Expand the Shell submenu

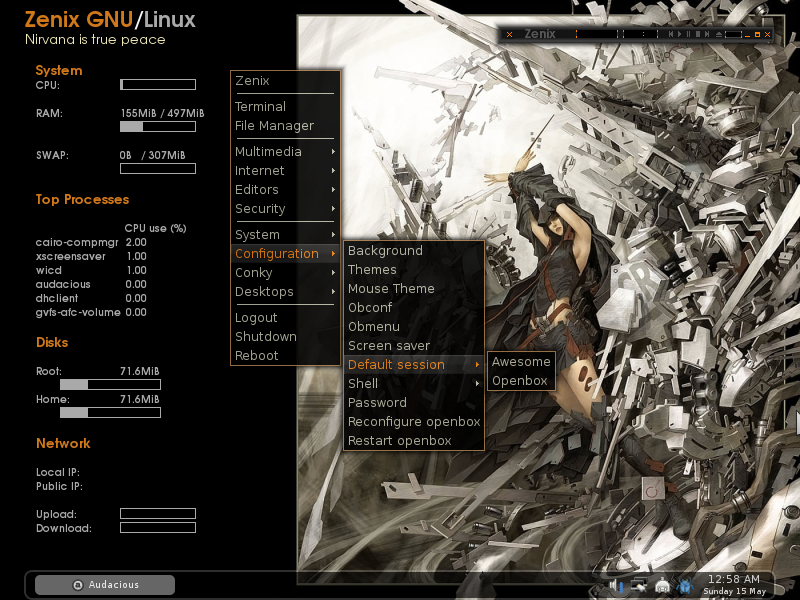point(414,383)
